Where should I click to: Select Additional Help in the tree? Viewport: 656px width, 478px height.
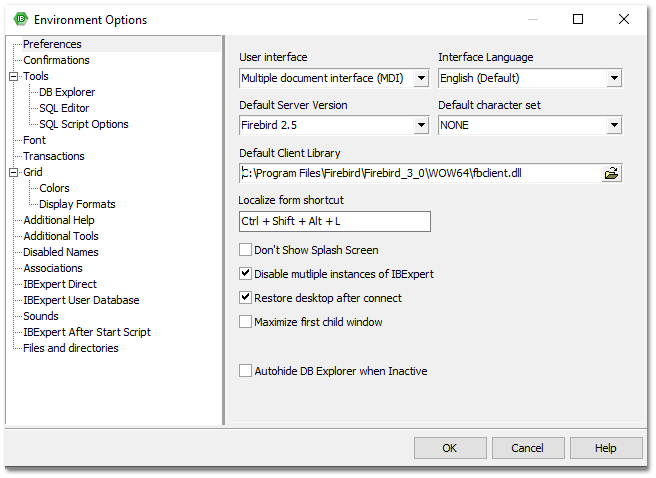(59, 220)
